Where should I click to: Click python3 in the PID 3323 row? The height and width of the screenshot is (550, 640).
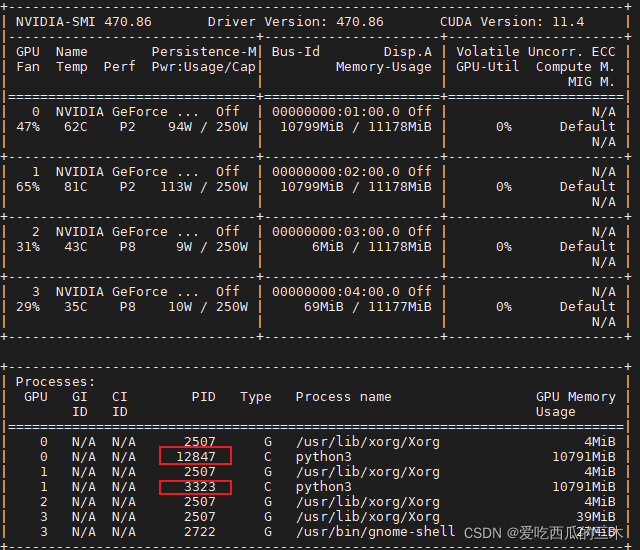(324, 487)
